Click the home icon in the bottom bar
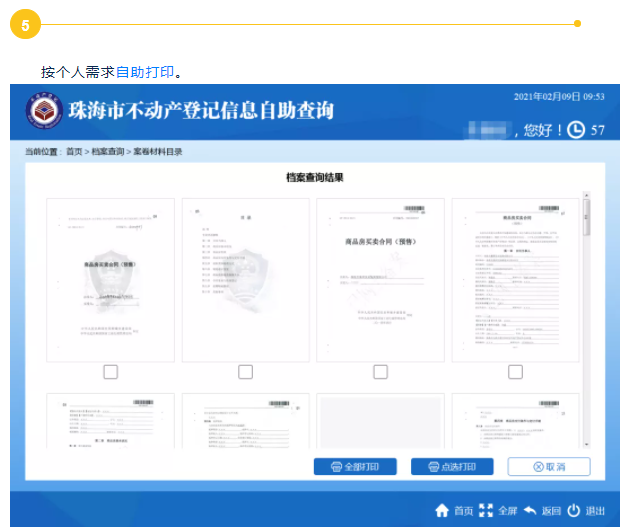This screenshot has width=628, height=530. tap(442, 510)
